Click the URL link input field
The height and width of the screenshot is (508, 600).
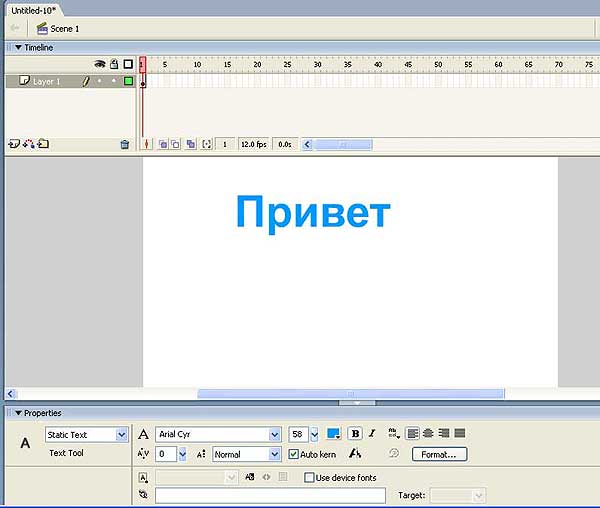click(x=270, y=495)
